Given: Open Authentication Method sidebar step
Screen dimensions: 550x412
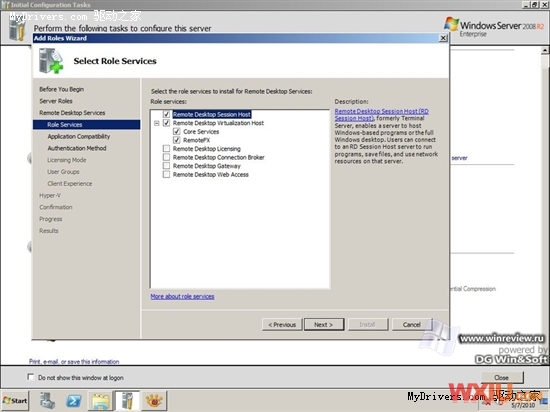Looking at the screenshot, I should pos(77,148).
